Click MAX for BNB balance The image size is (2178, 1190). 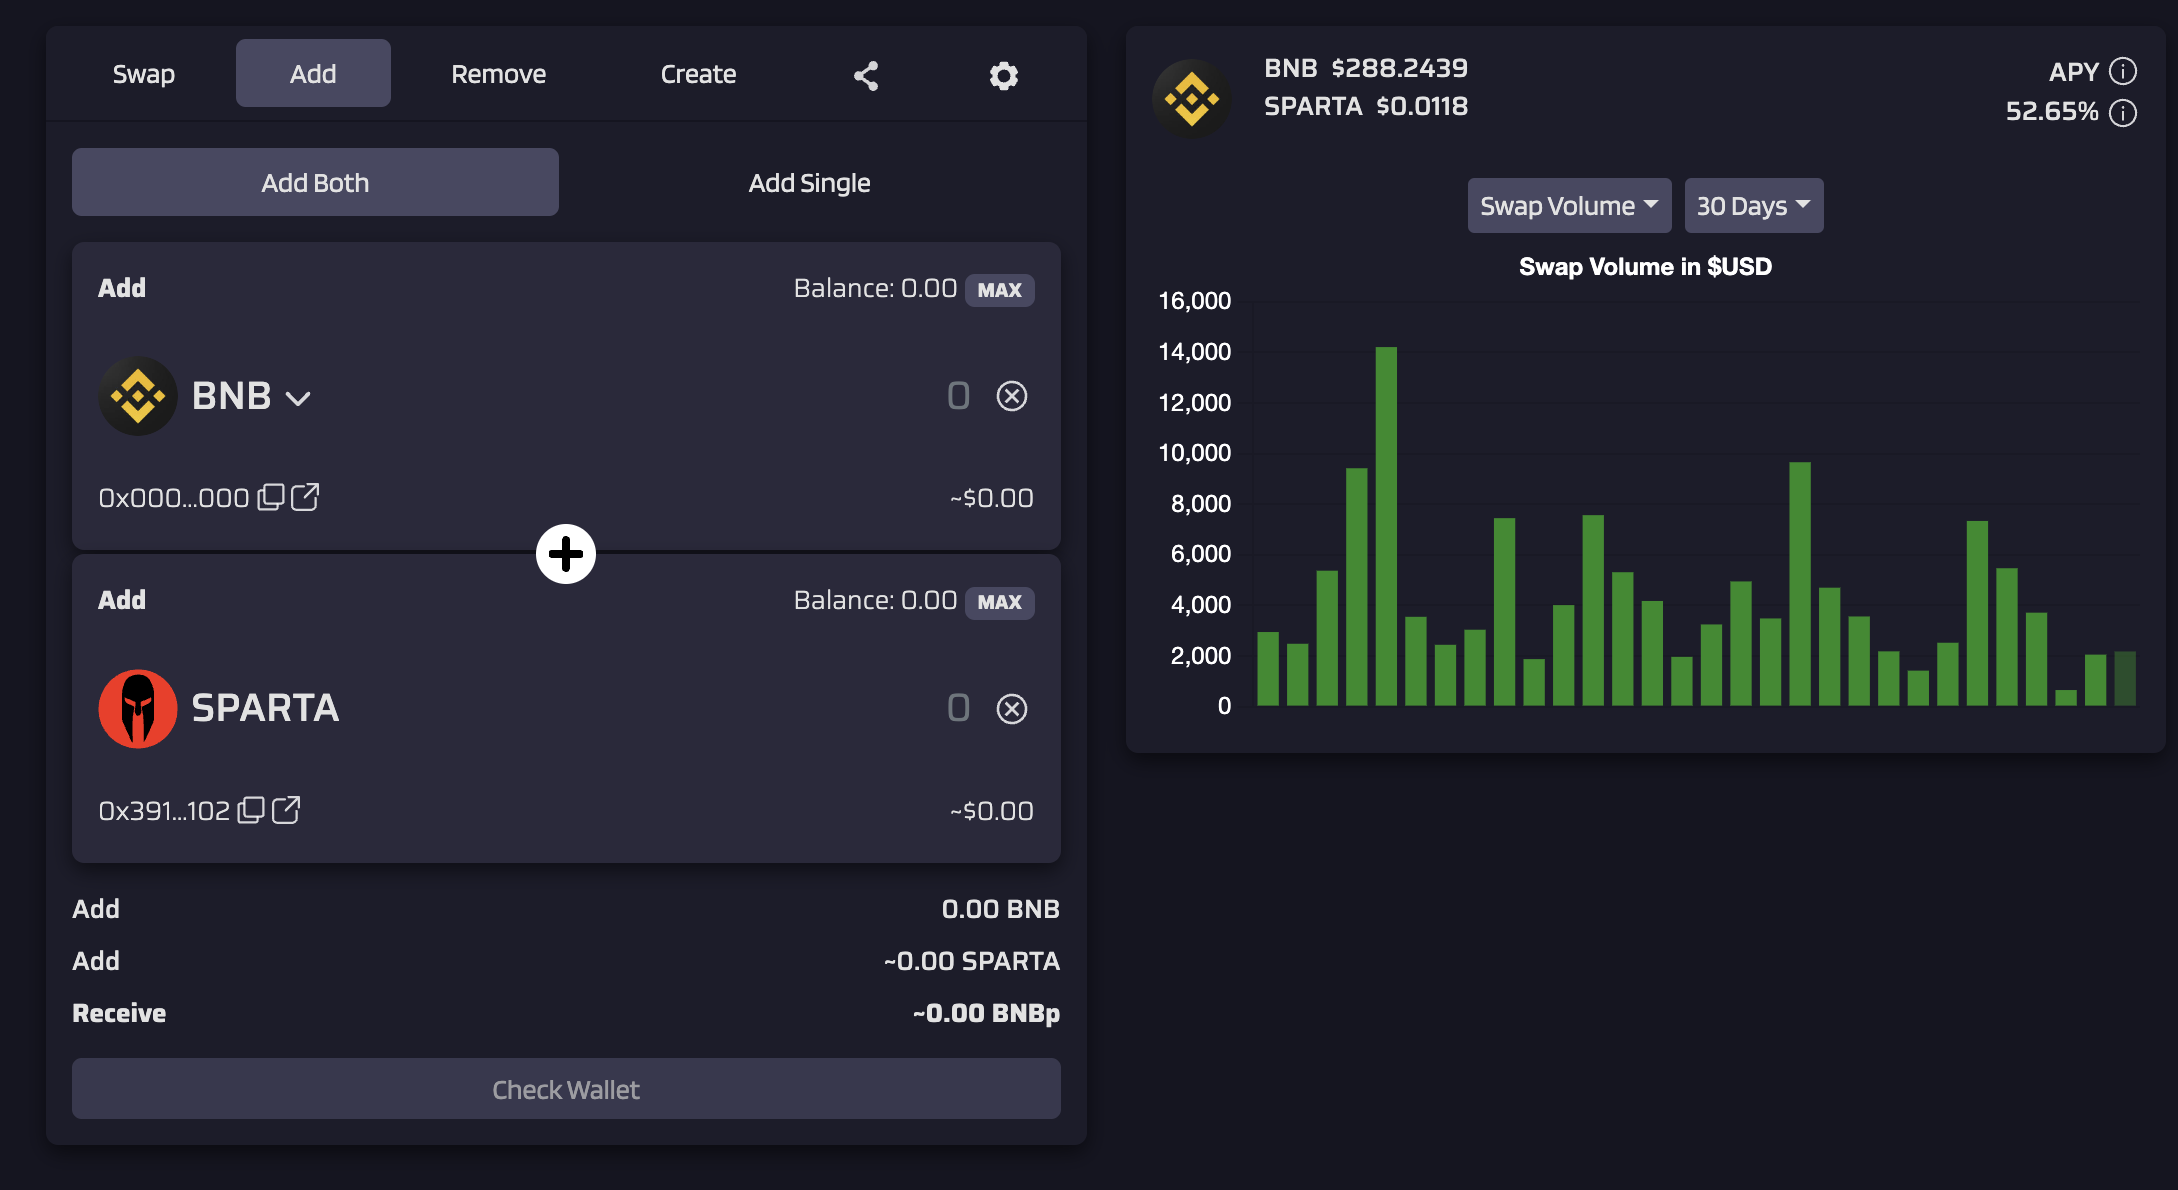click(1000, 290)
